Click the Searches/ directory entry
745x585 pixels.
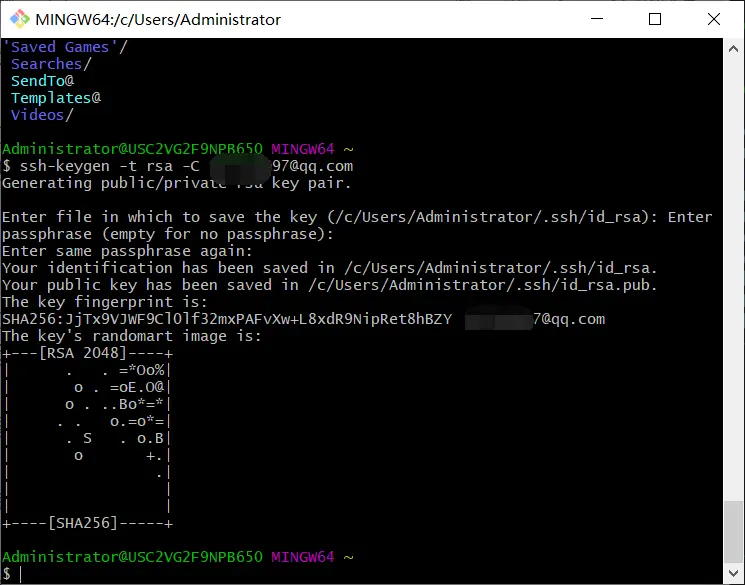(51, 64)
